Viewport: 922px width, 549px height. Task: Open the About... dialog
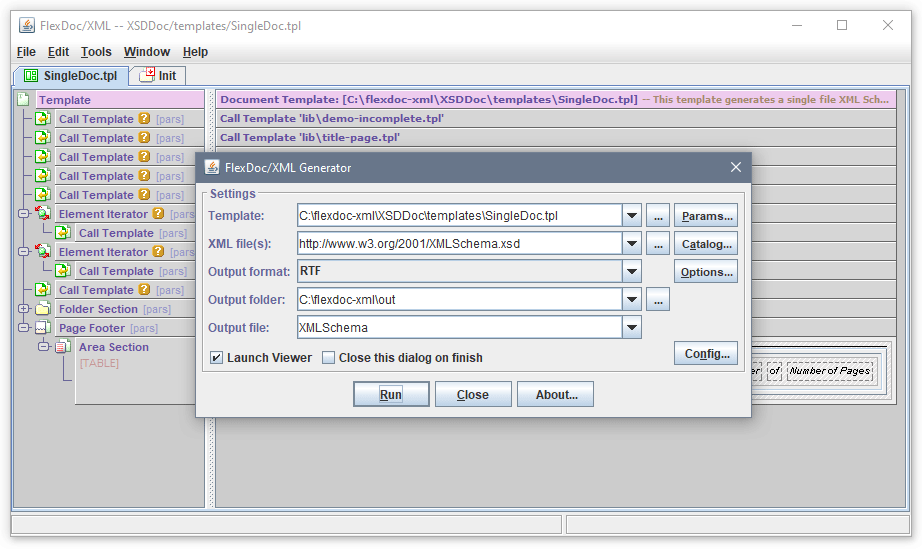(x=556, y=394)
